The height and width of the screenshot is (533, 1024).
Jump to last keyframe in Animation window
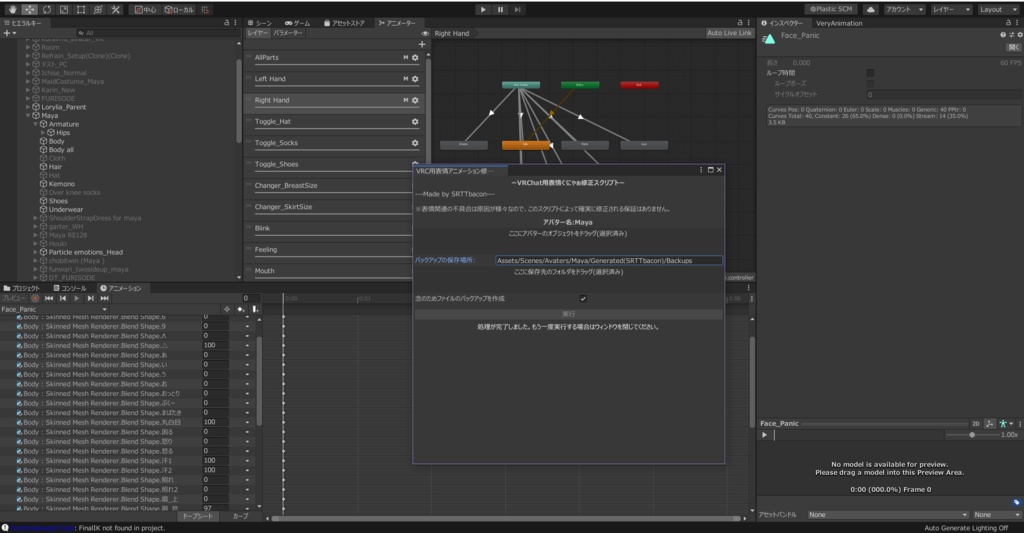tap(104, 299)
